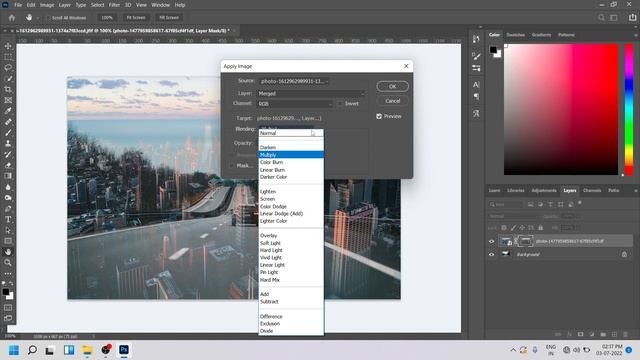Viewport: 640px width, 360px height.
Task: Toggle the Invert checkbox in Apply Image
Action: (340, 104)
